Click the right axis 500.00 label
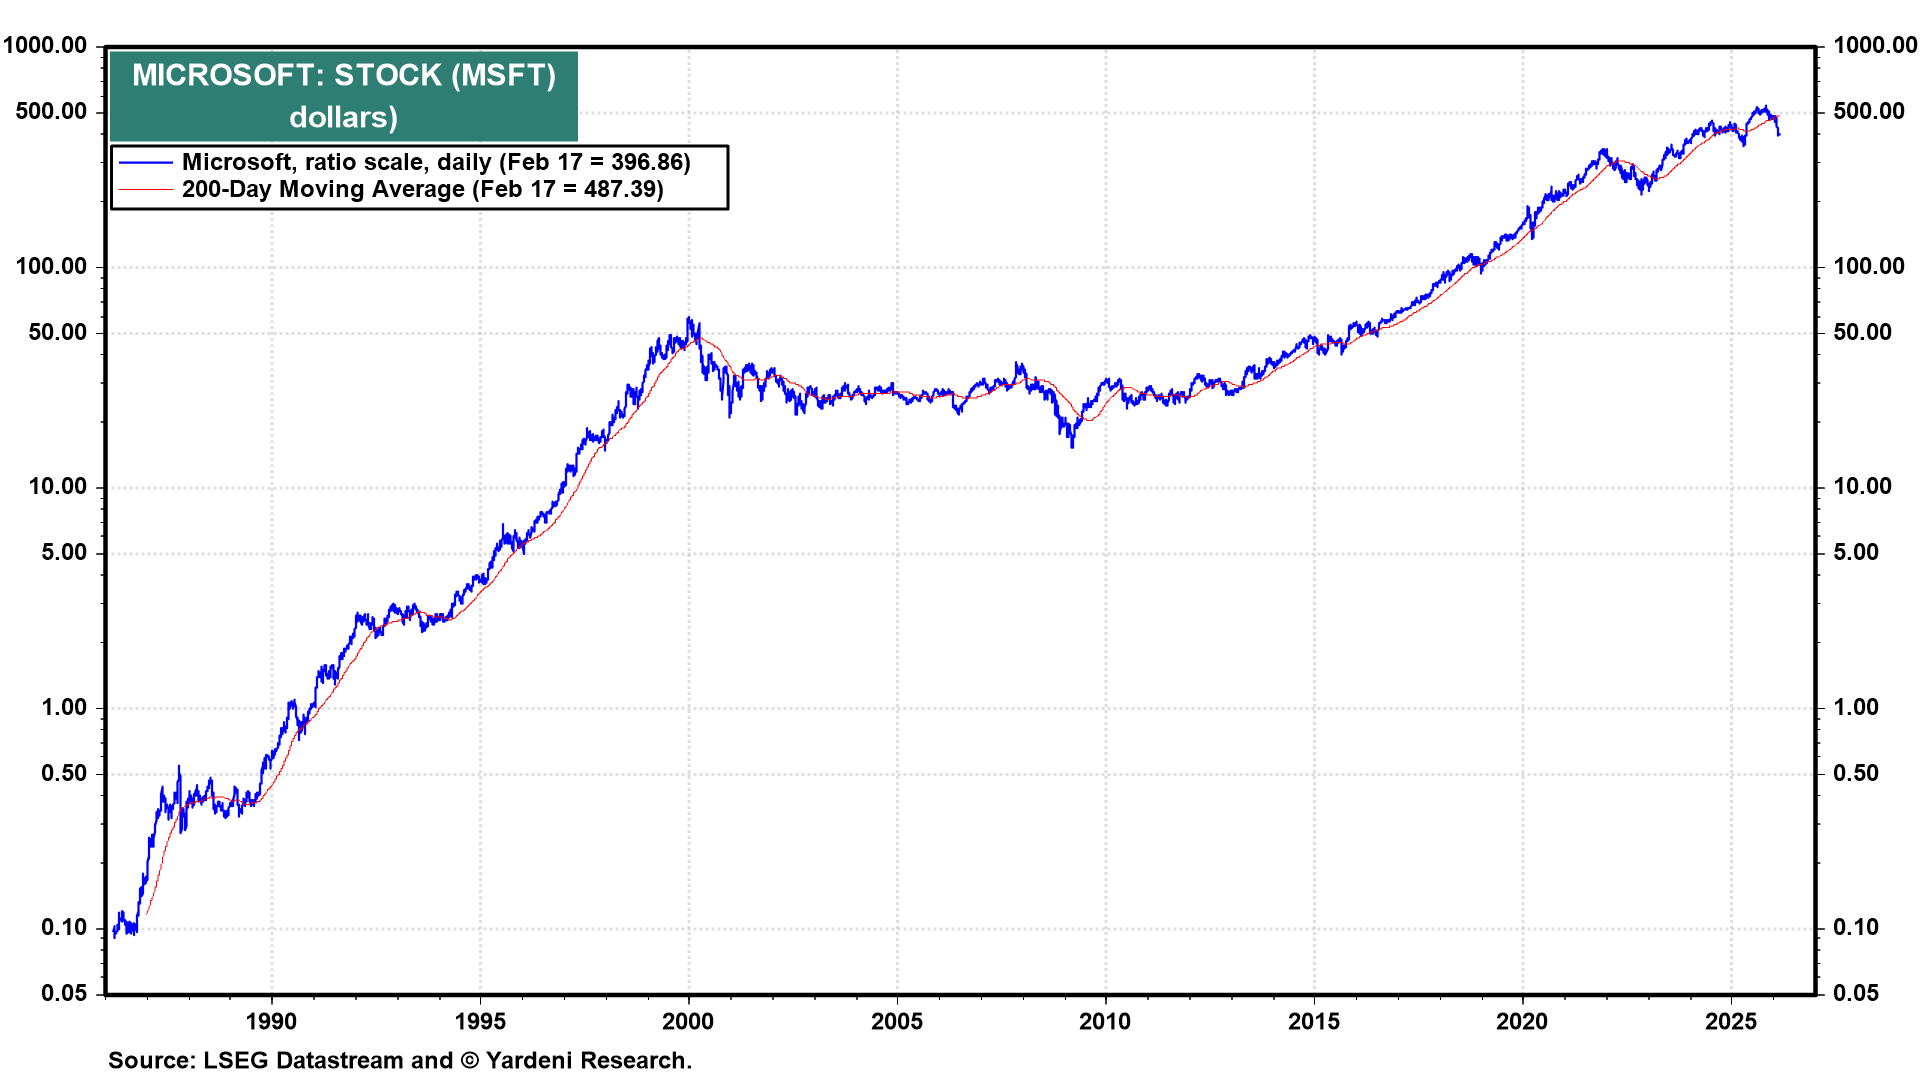The width and height of the screenshot is (1920, 1080). (1869, 111)
